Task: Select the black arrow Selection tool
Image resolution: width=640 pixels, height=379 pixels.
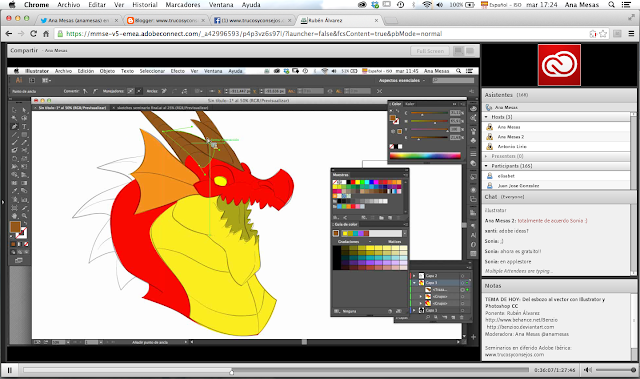Action: pyautogui.click(x=14, y=110)
